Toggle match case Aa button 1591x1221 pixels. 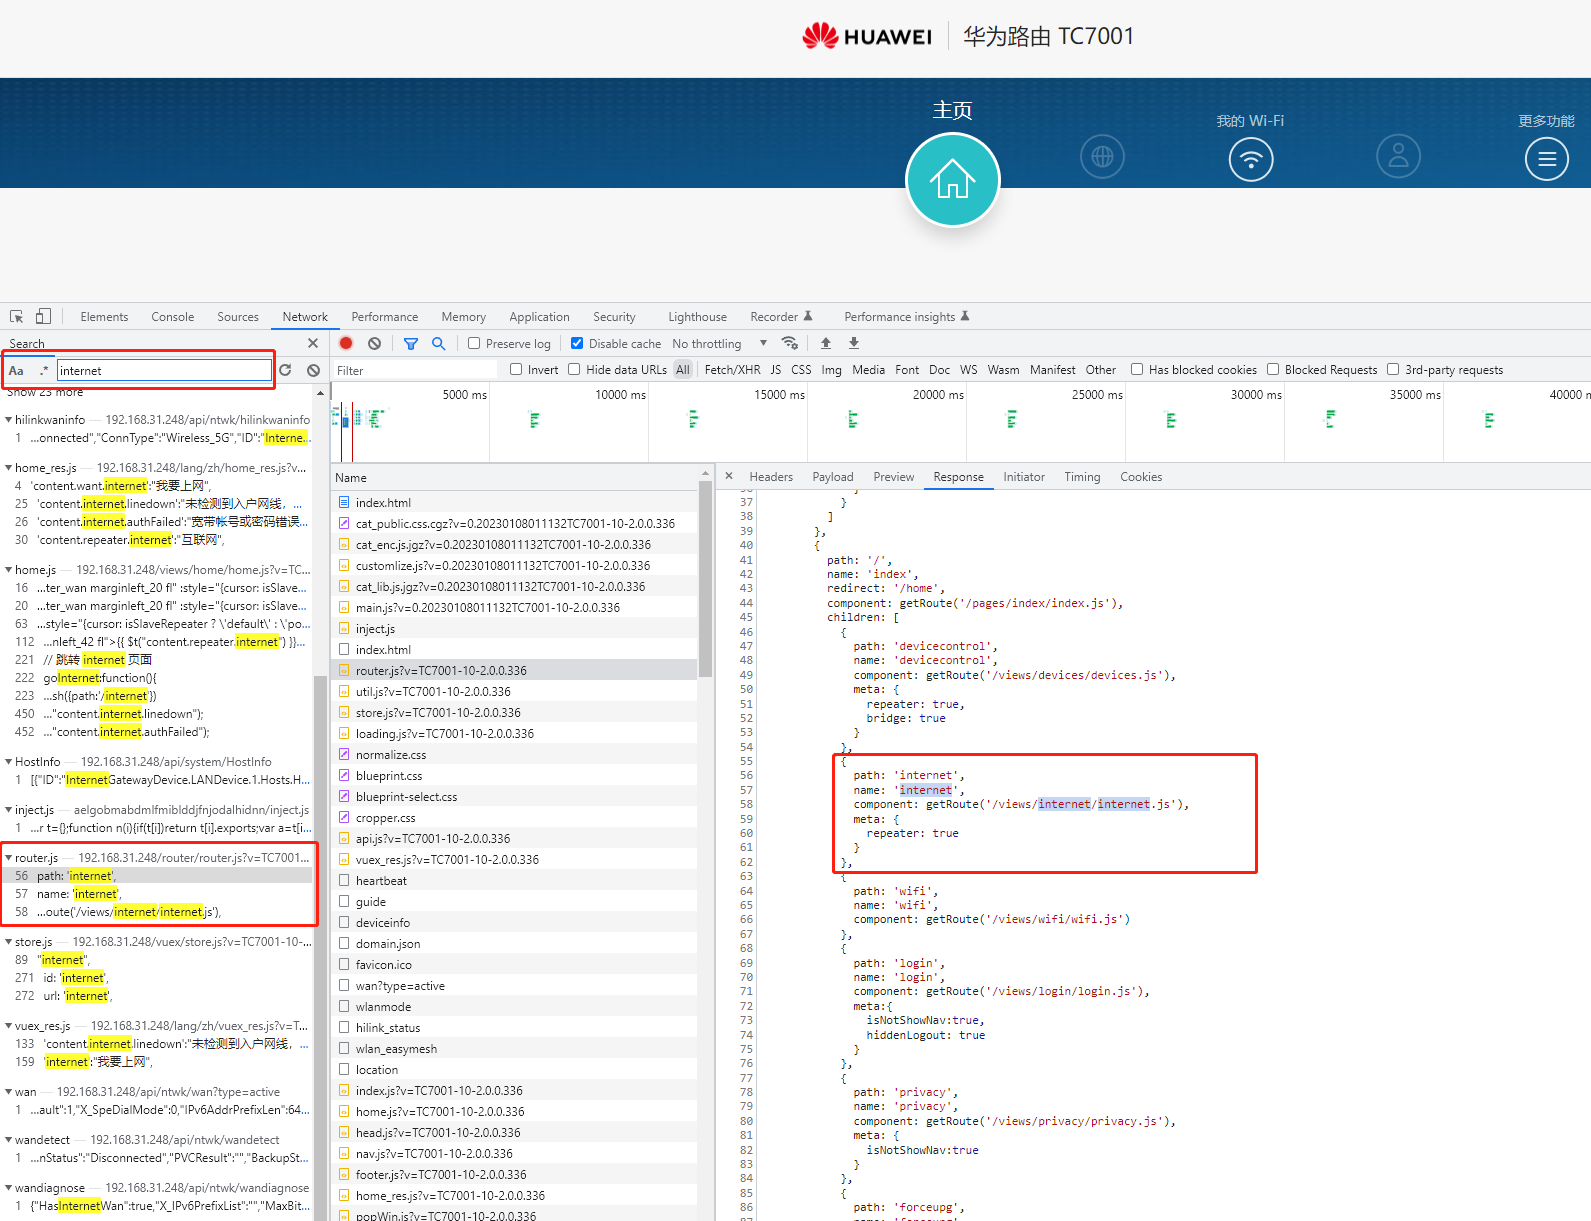click(x=16, y=370)
